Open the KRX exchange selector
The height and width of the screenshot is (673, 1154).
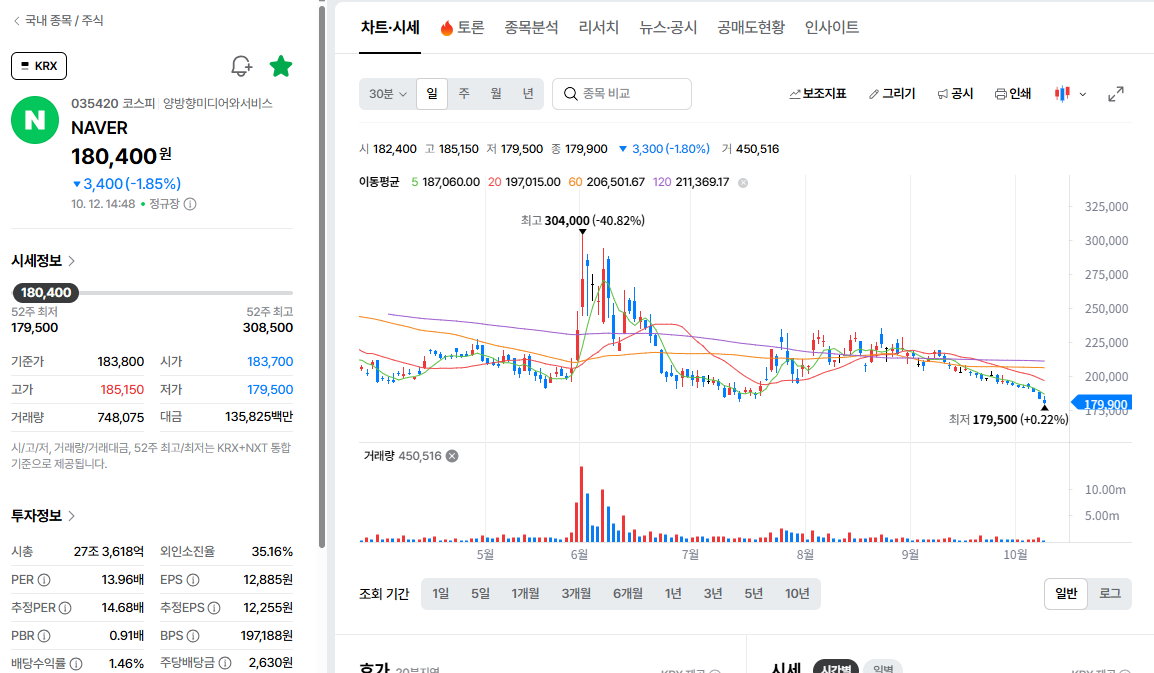click(39, 66)
